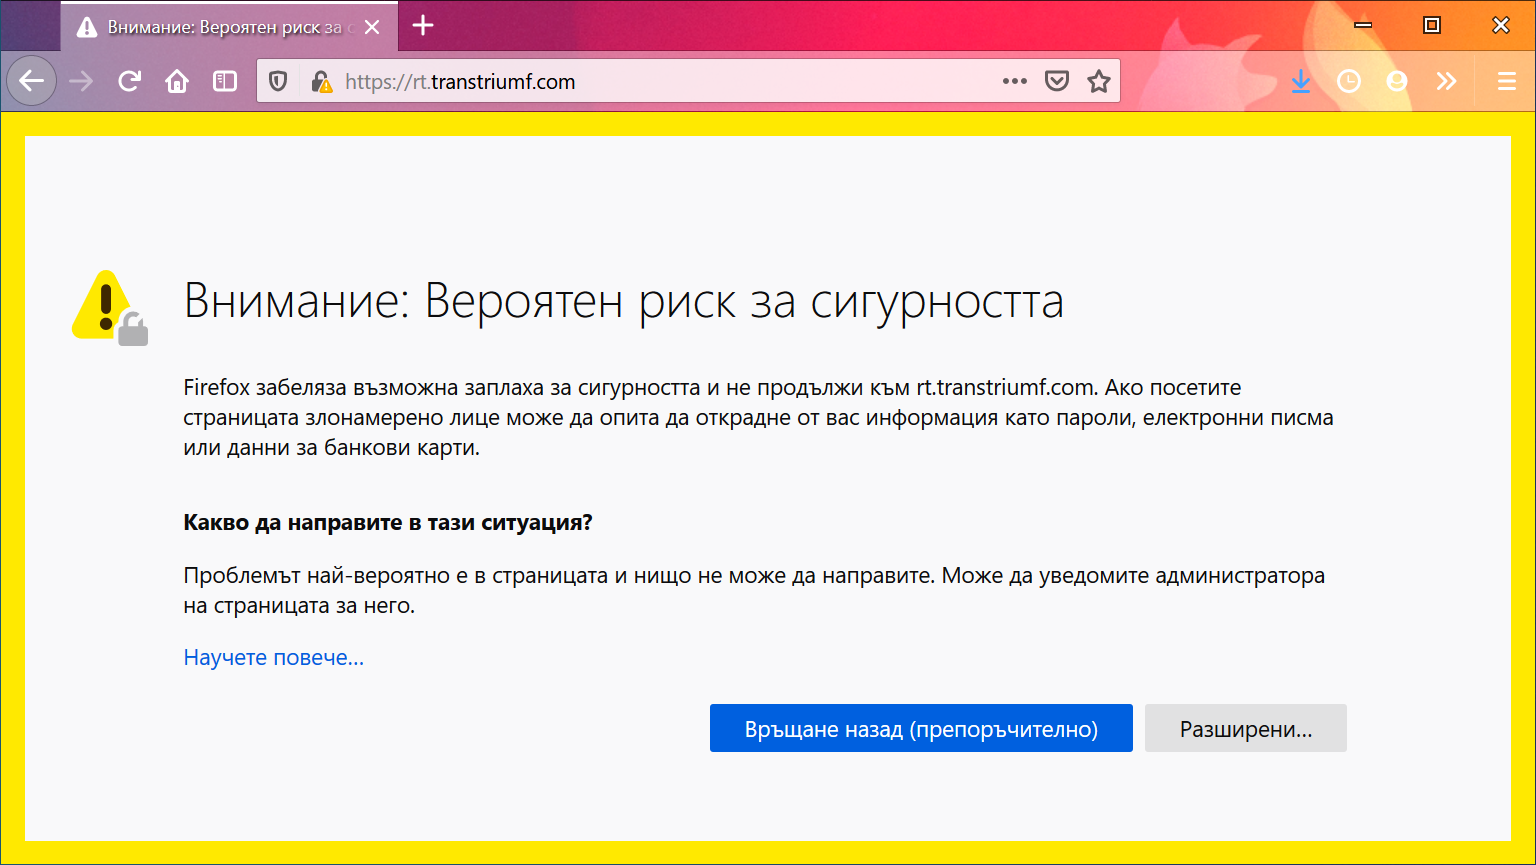Viewport: 1536px width, 865px height.
Task: Toggle the sidebar panel
Action: pyautogui.click(x=225, y=81)
